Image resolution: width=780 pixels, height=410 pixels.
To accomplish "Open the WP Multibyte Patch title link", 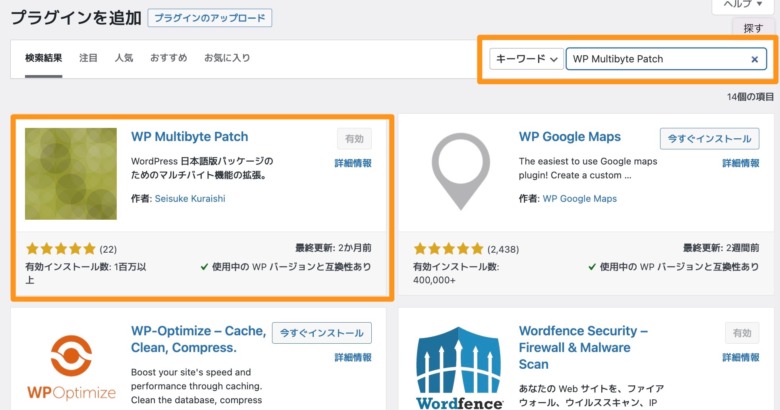I will click(x=190, y=137).
